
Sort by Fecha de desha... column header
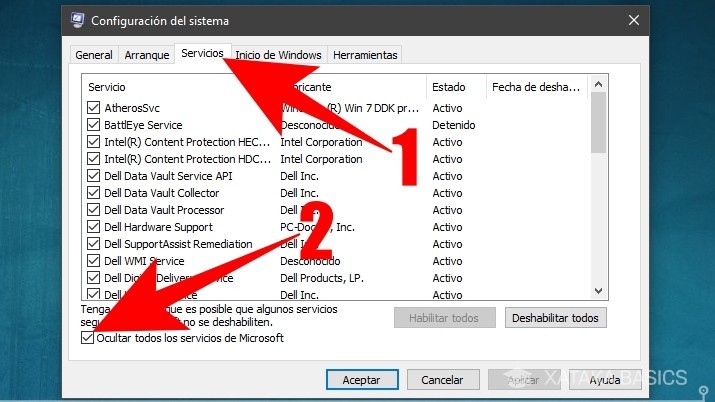tap(536, 87)
